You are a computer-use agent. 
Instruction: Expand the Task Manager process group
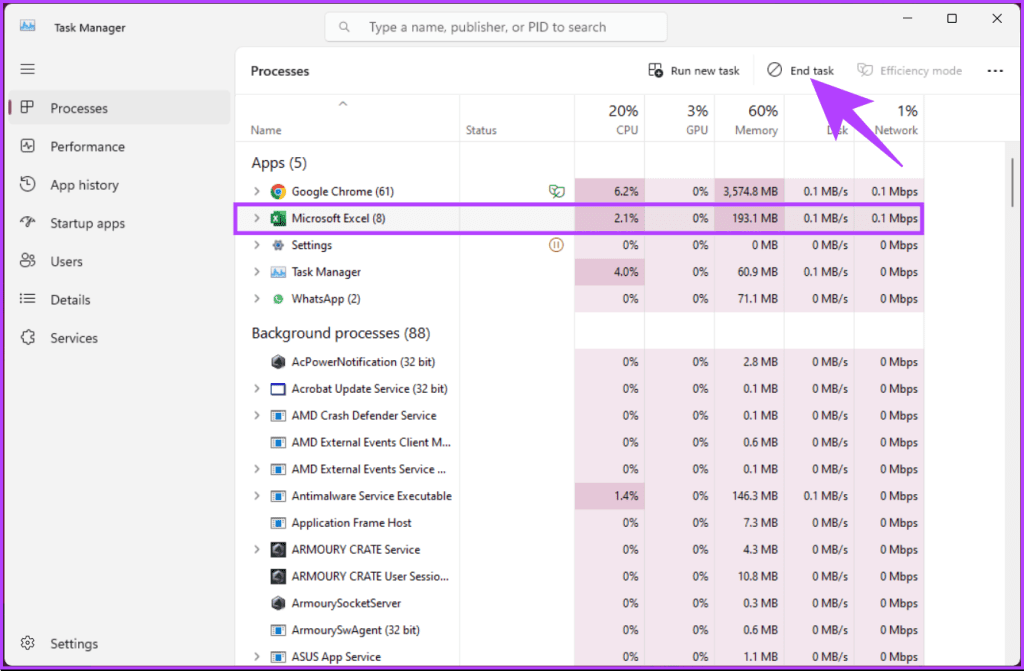click(257, 272)
